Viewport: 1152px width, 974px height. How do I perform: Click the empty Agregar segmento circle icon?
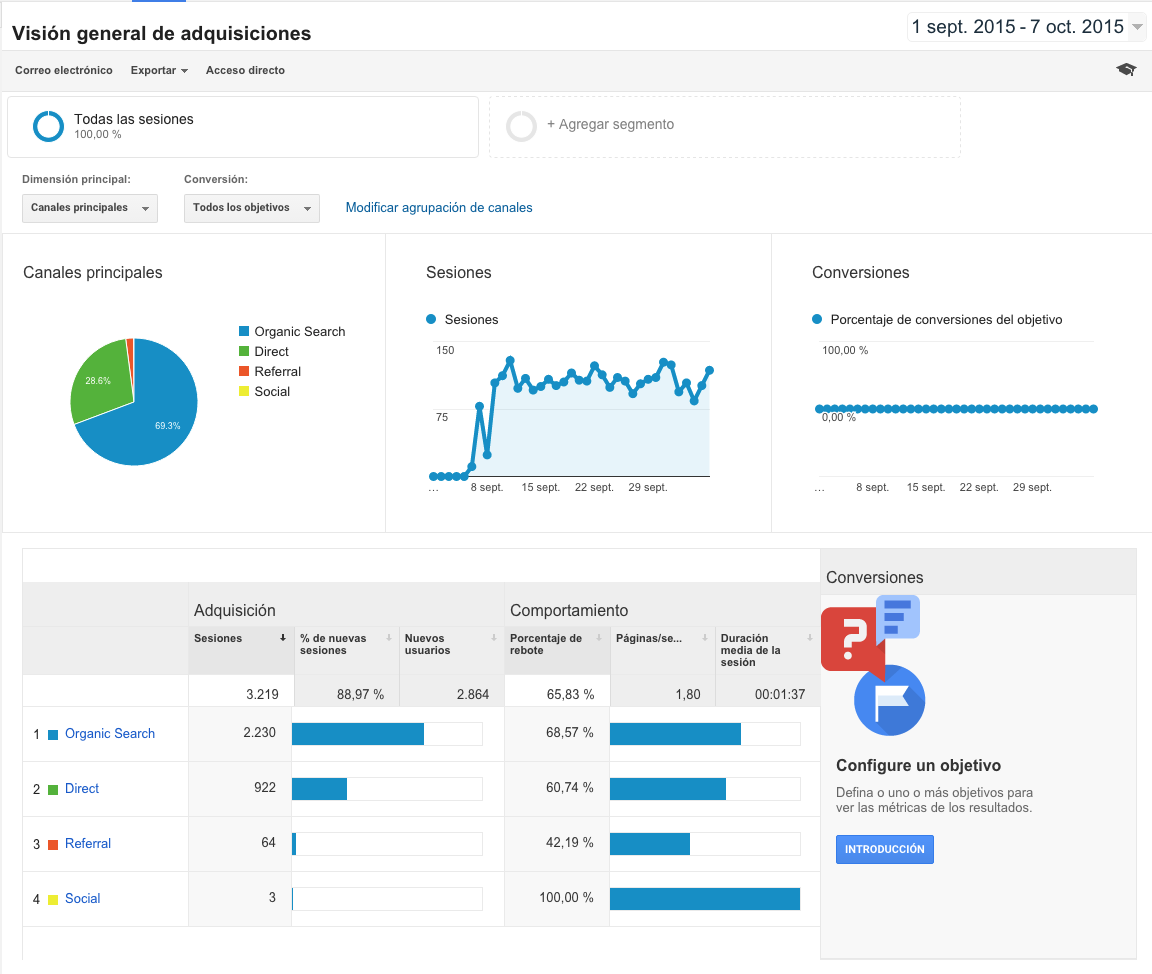[x=522, y=126]
